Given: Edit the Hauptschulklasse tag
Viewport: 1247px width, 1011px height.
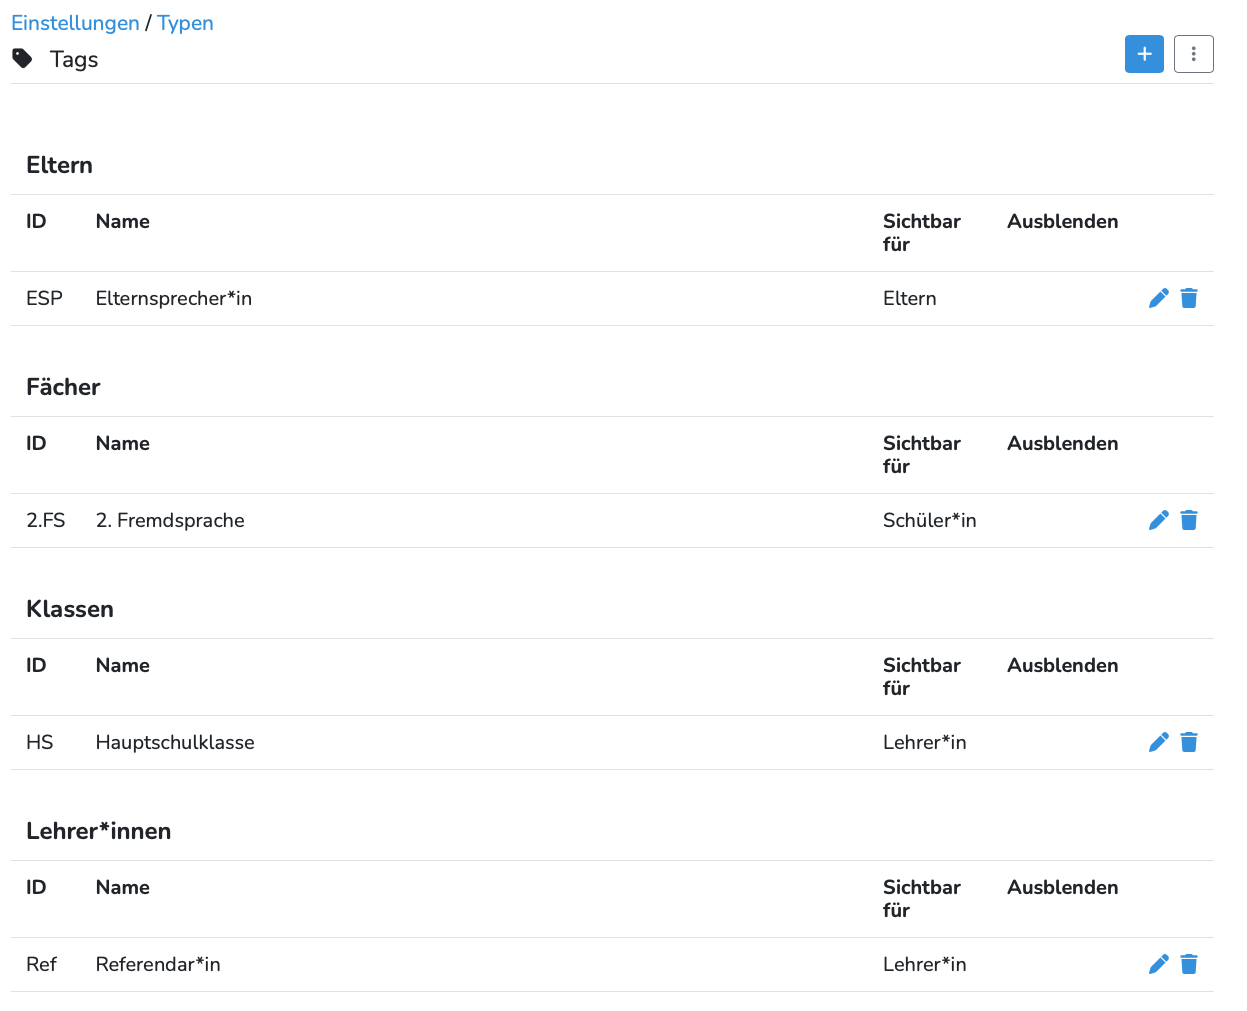Looking at the screenshot, I should 1158,742.
